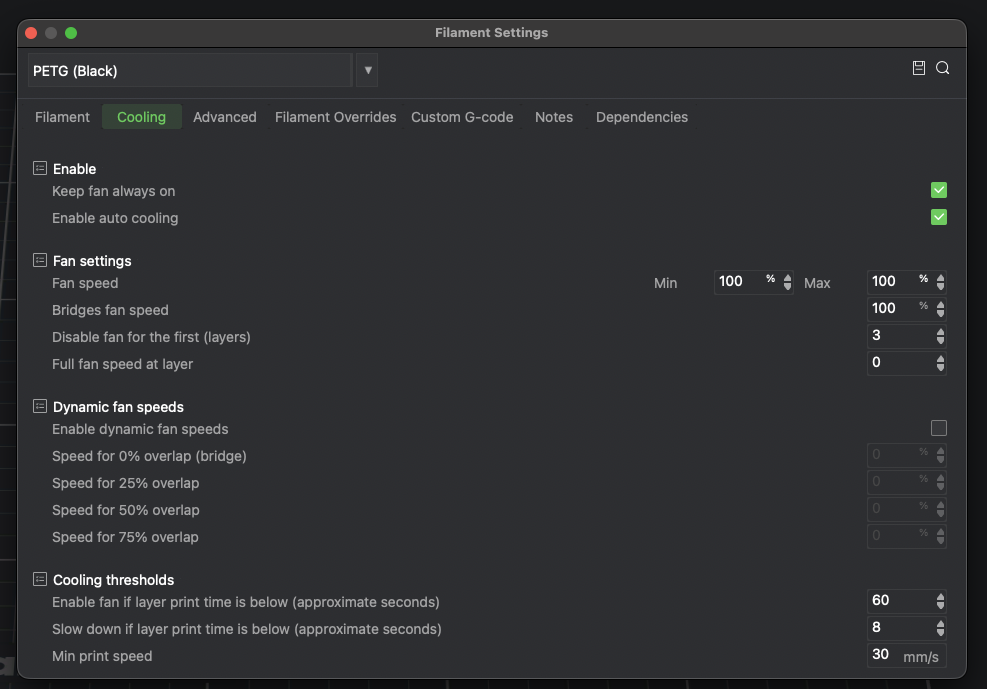987x689 pixels.
Task: Click the Enable auto cooling label
Action: click(115, 218)
